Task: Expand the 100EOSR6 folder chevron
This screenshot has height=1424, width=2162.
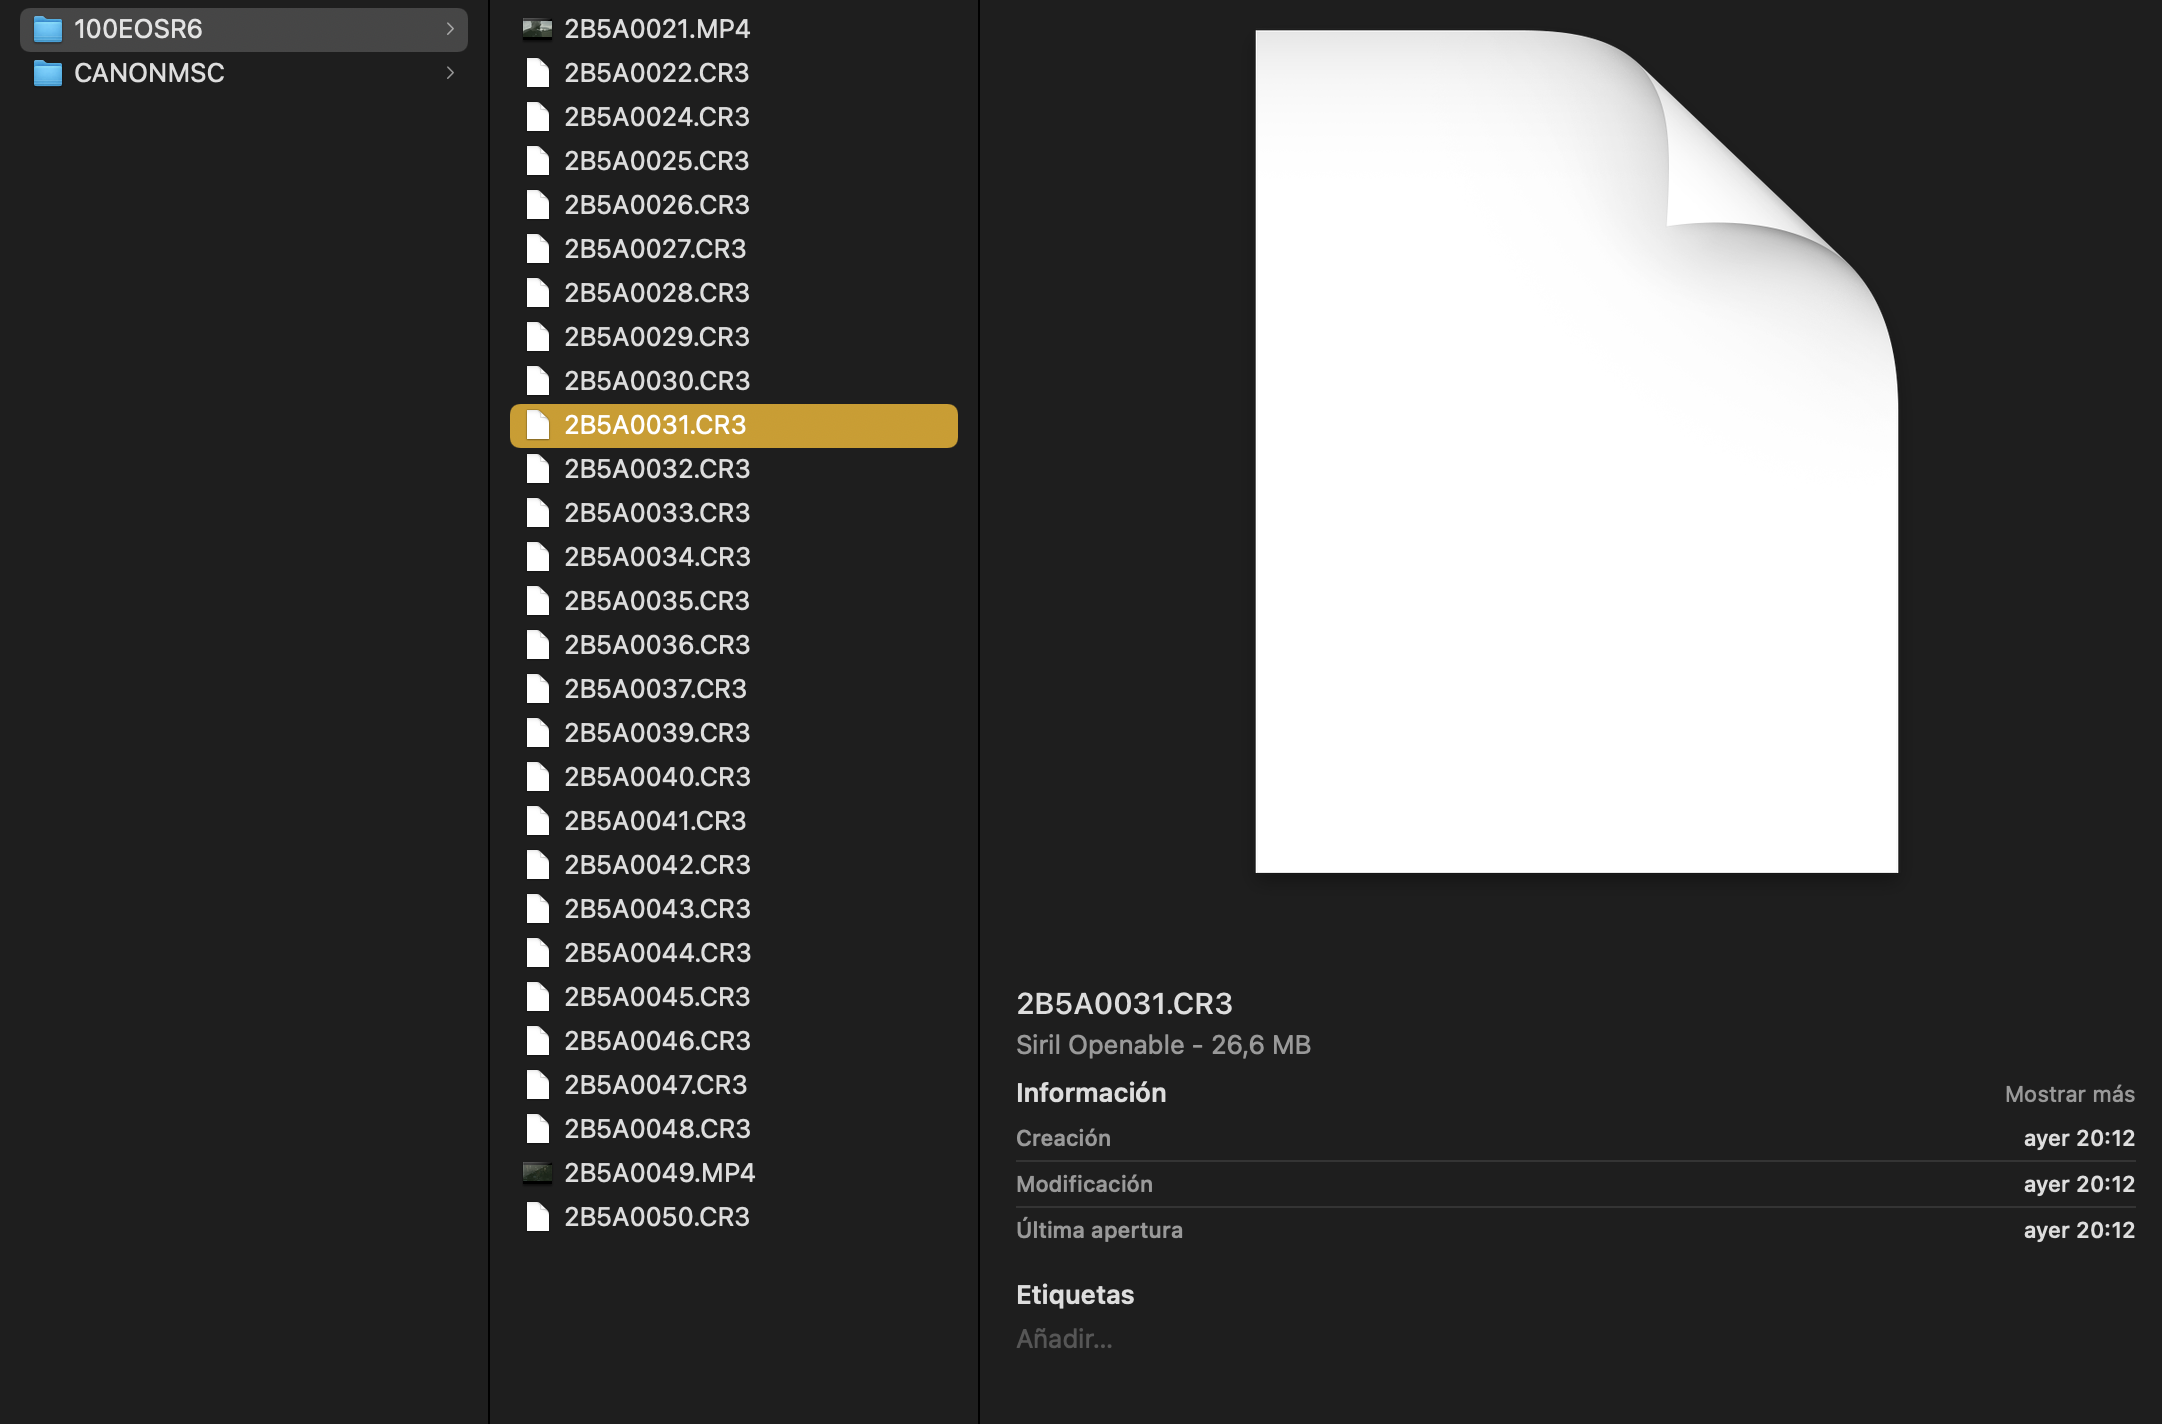Action: click(x=450, y=29)
